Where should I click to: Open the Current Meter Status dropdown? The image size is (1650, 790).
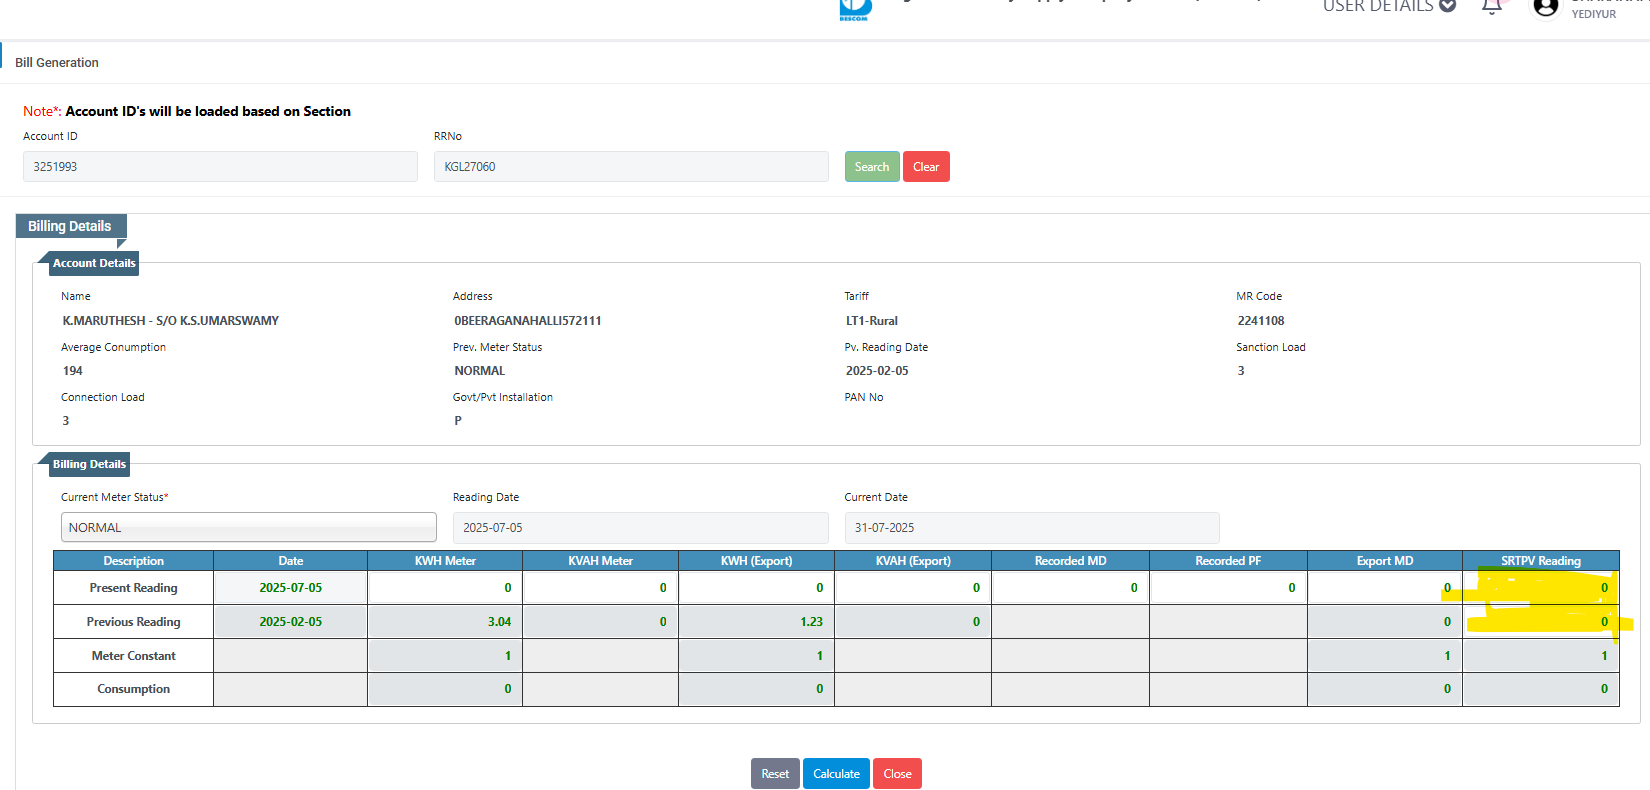coord(249,527)
